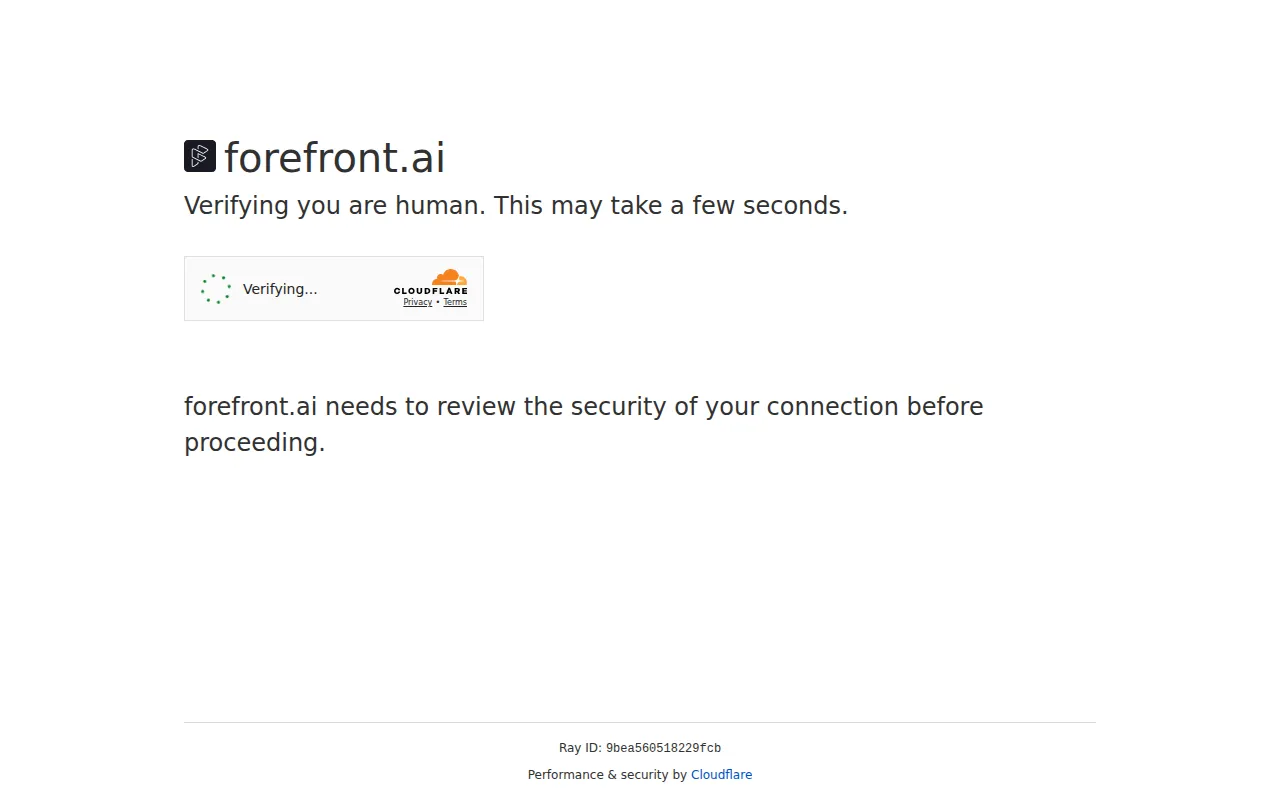Follow the Cloudflare link in the footer

pyautogui.click(x=721, y=774)
